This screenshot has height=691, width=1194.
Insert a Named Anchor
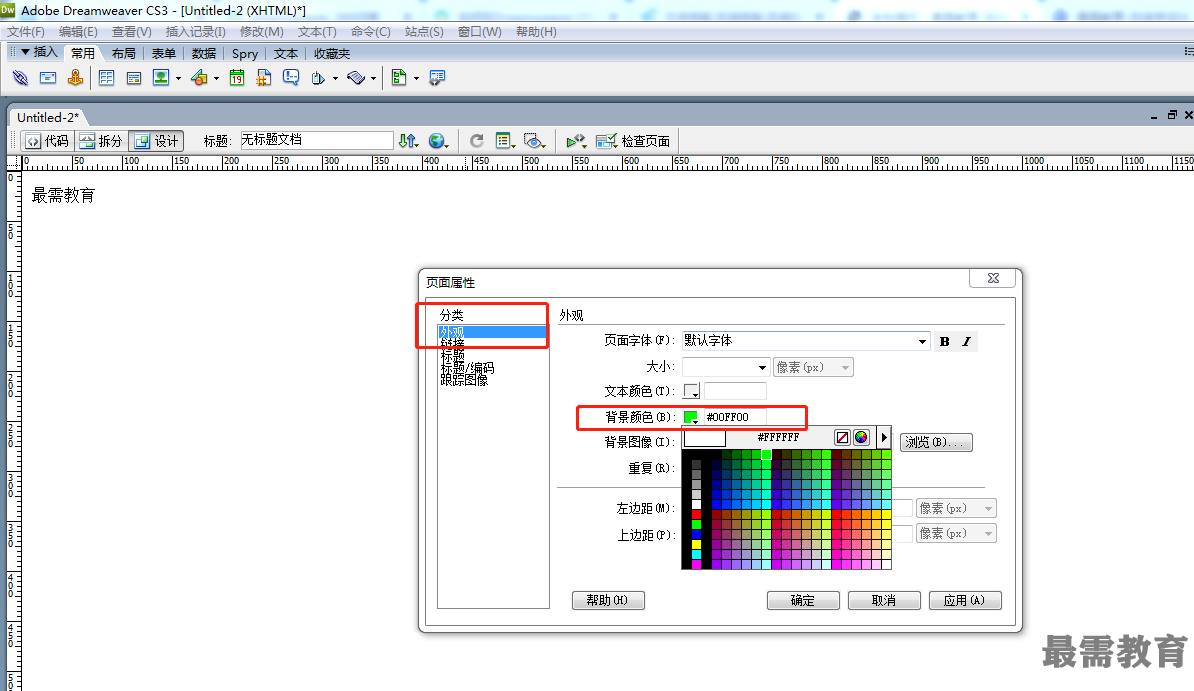pos(75,78)
